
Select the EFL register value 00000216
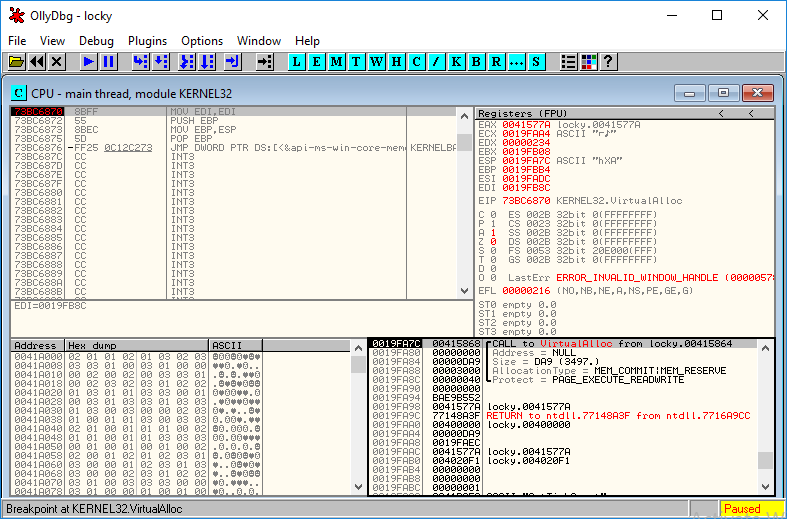[x=526, y=291]
